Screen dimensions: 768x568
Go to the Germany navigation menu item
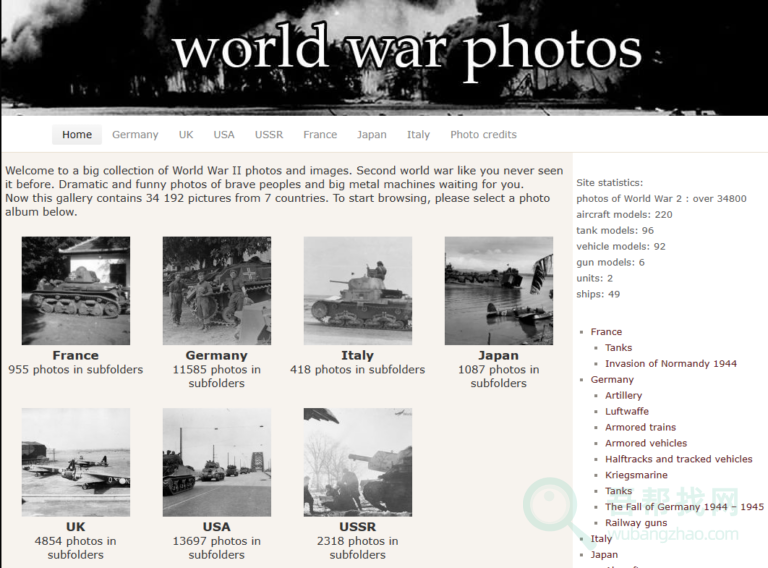click(x=135, y=135)
